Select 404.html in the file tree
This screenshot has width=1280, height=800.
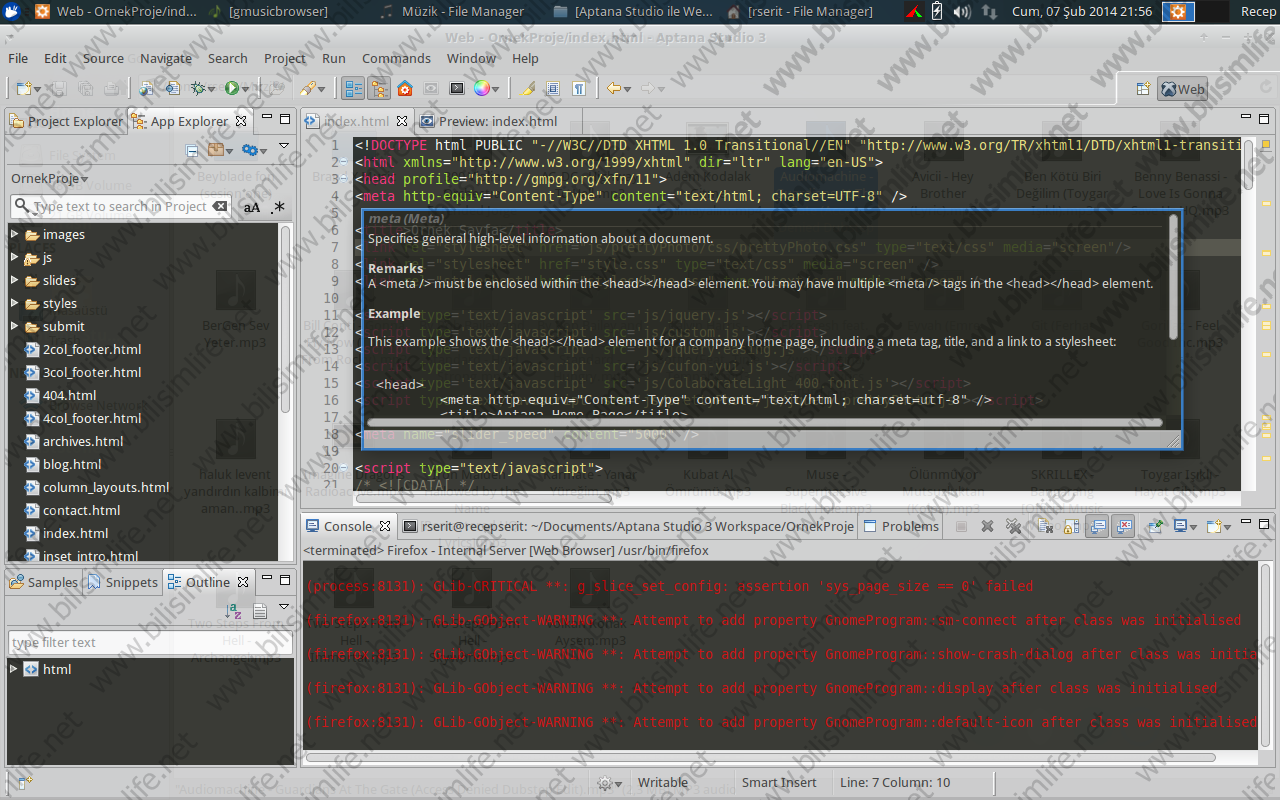pyautogui.click(x=69, y=395)
